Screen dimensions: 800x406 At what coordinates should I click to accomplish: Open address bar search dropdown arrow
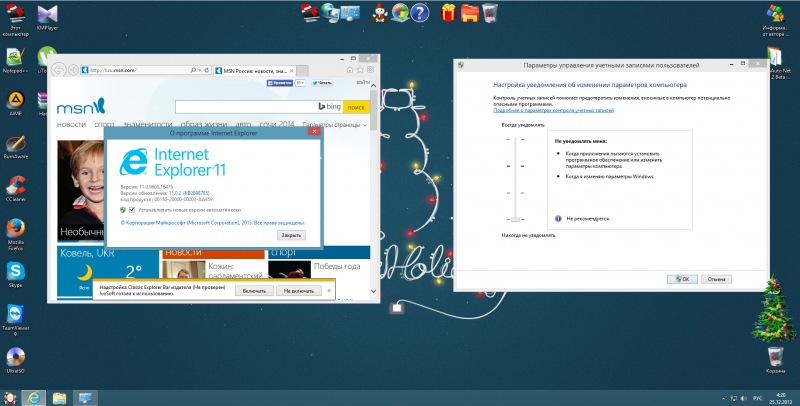pos(199,70)
